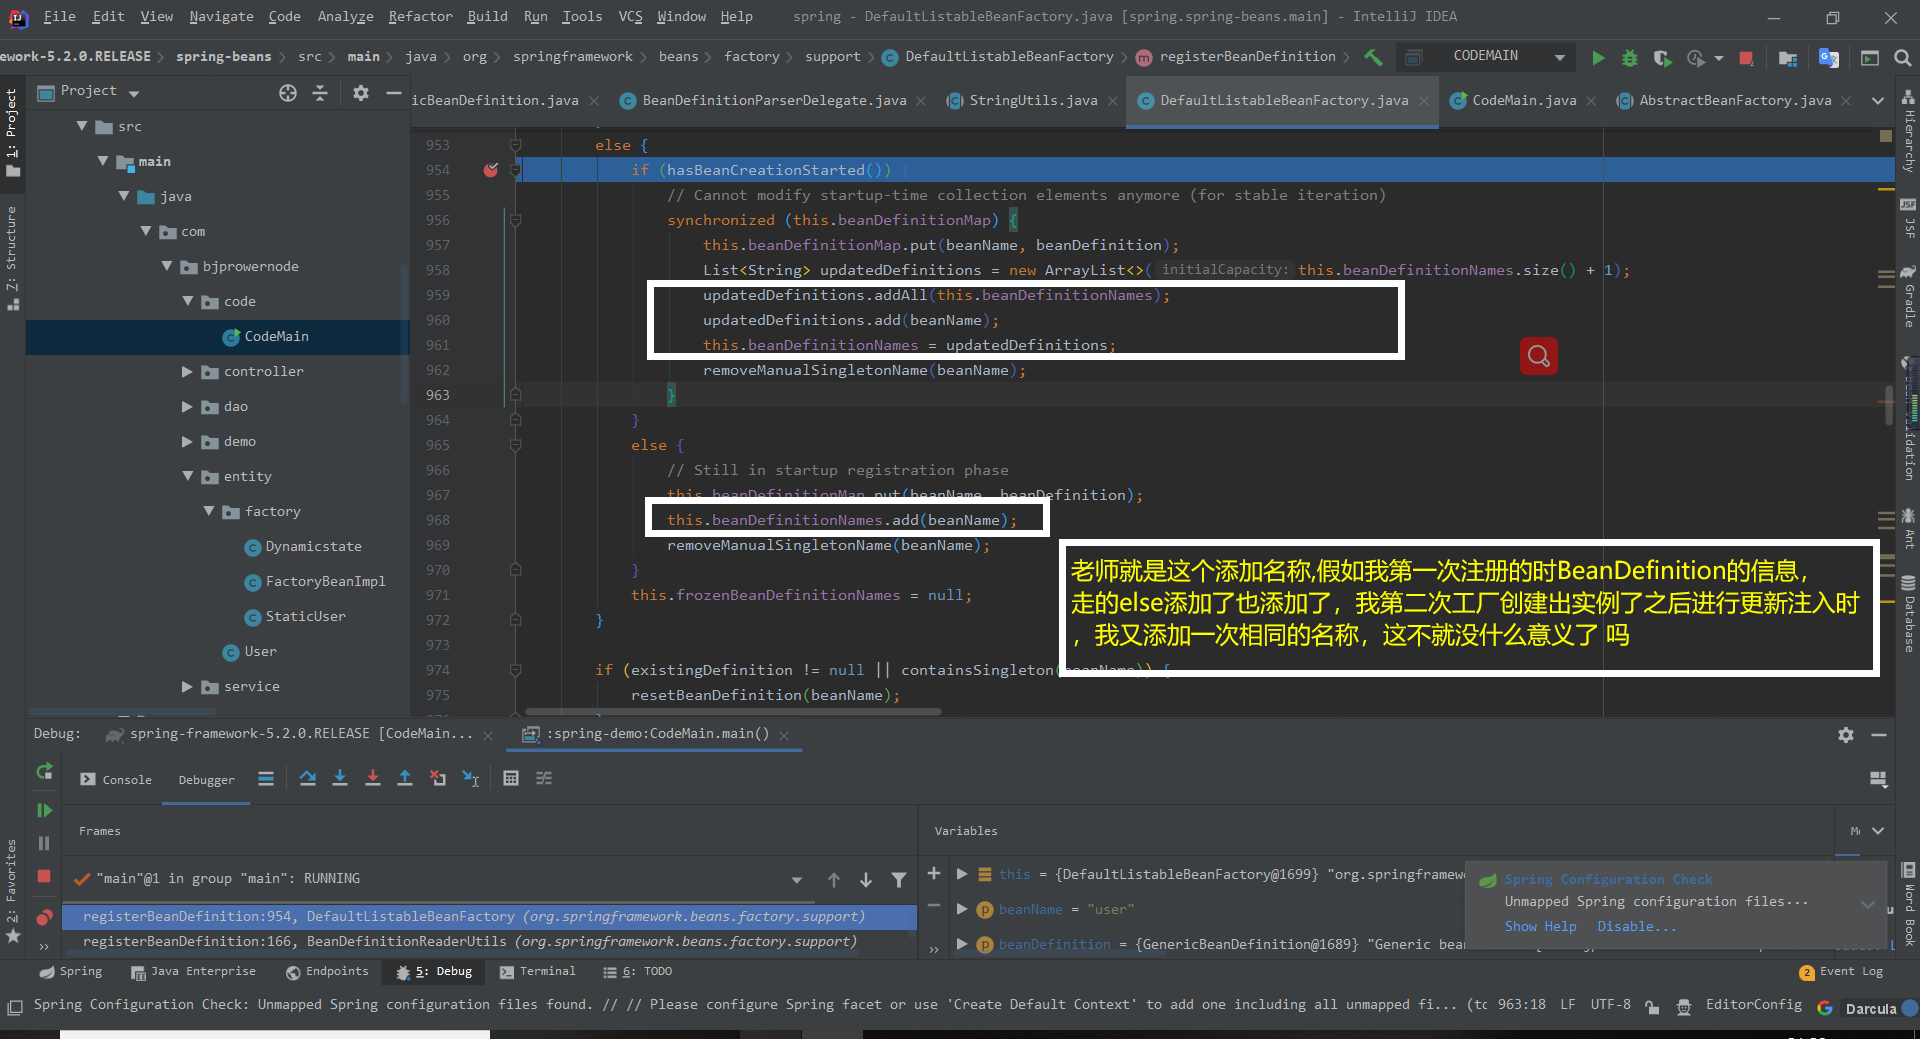Switch to the CodeMain.java editor tab
Screen dimensions: 1920x1039
(x=1524, y=100)
